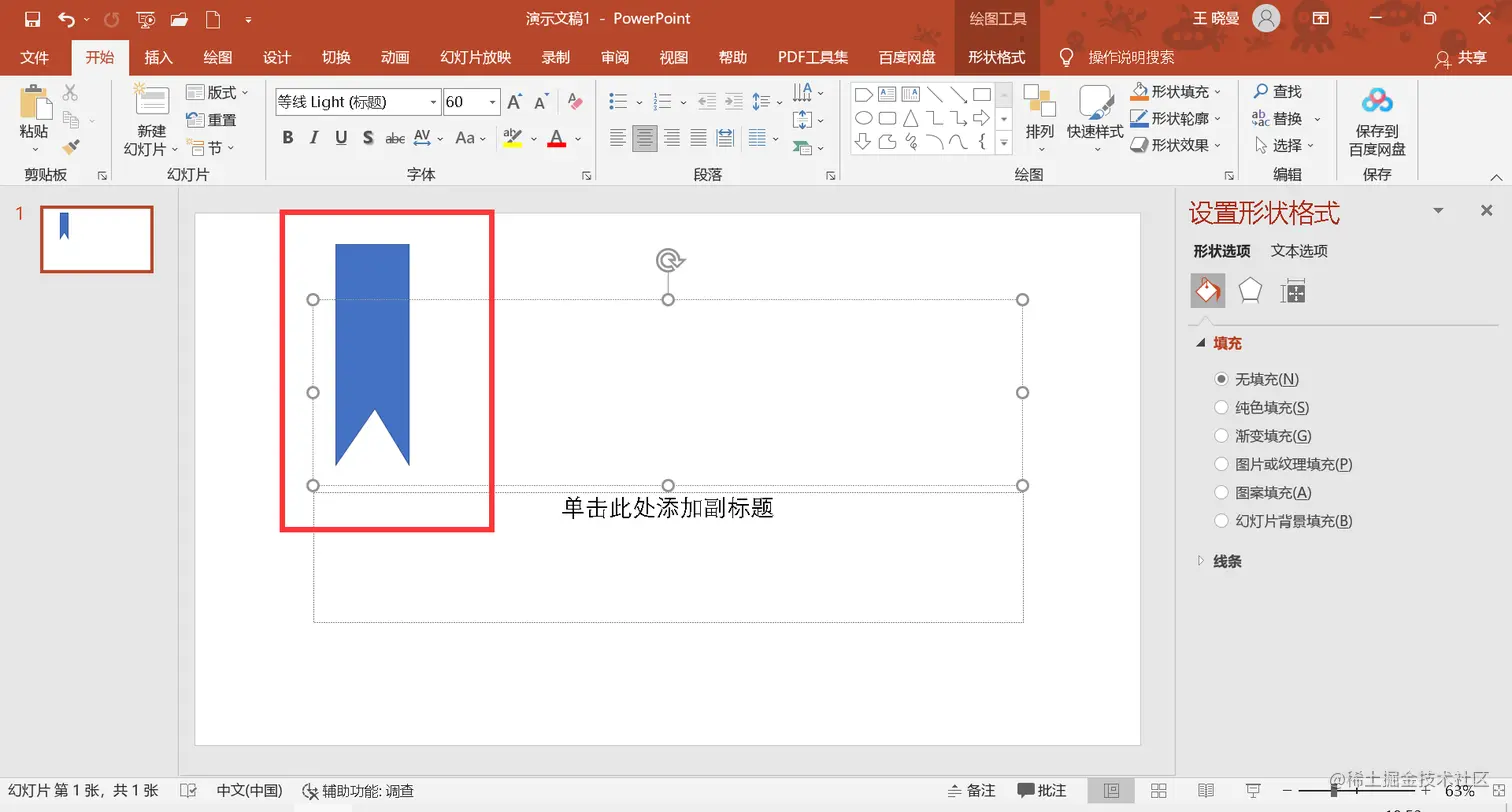
Task: Click the 重置 (Reset) button
Action: 212,120
